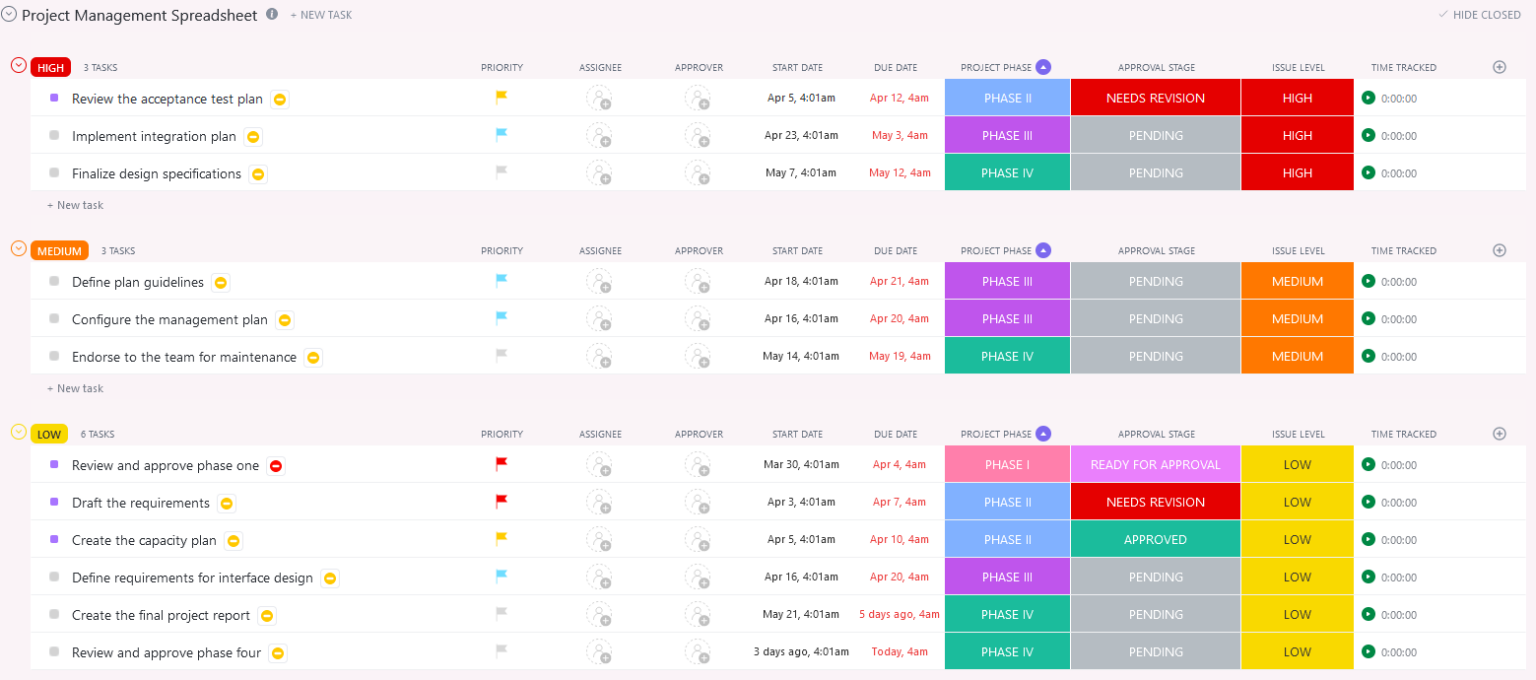
Task: Collapse the LOW priority group
Action: [x=18, y=430]
